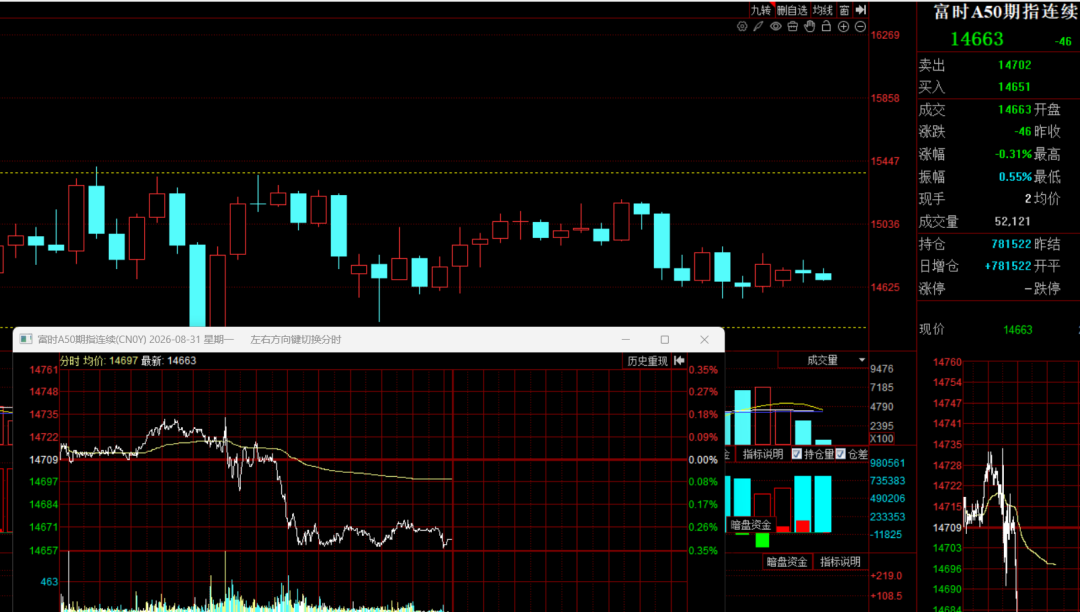Open 指标说明 under the volume chart

[763, 454]
